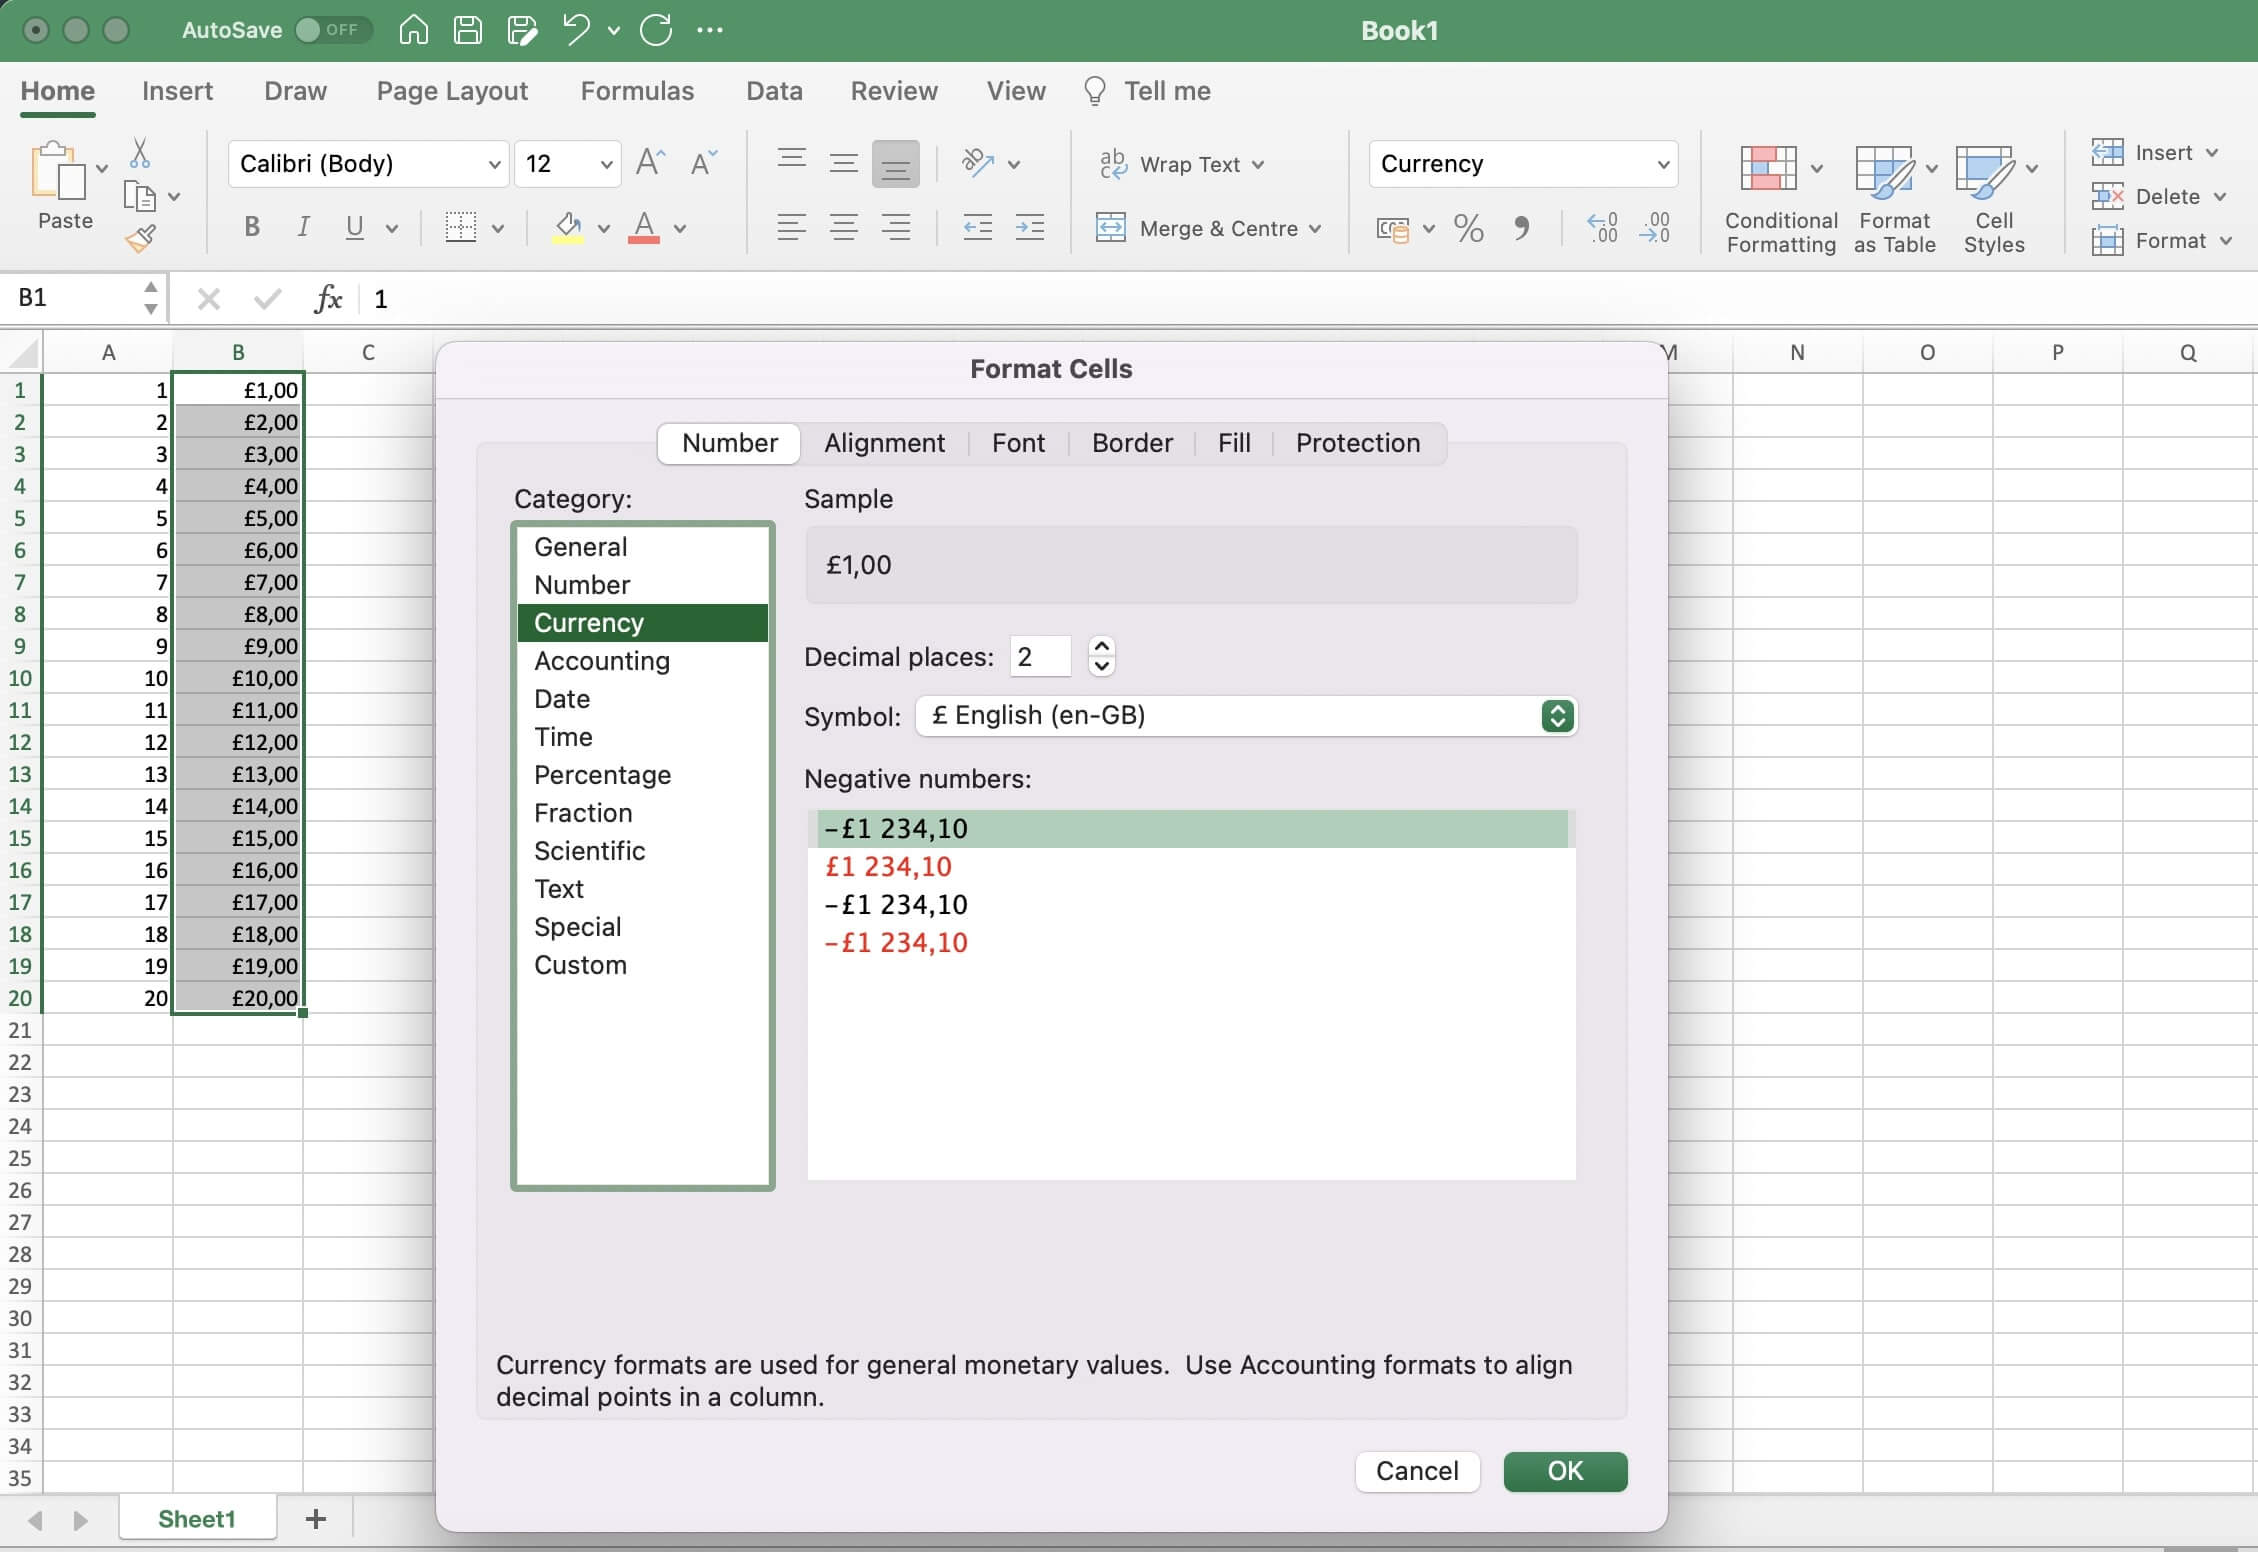Open the Formulas ribbon tab
Screen dimensions: 2258x1552
(637, 91)
